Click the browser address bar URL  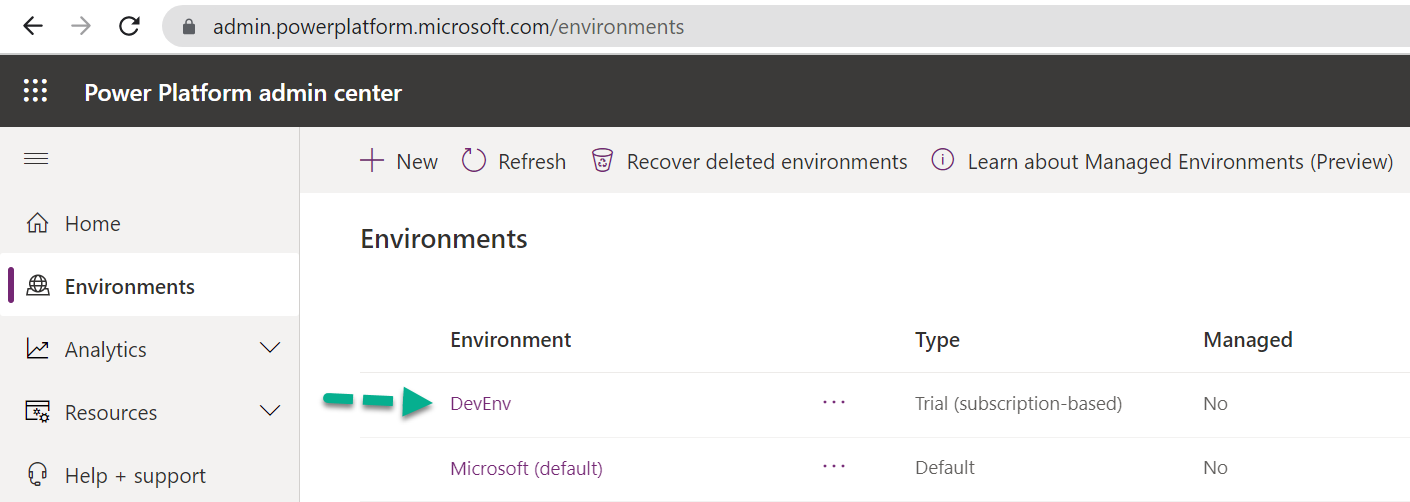[448, 27]
